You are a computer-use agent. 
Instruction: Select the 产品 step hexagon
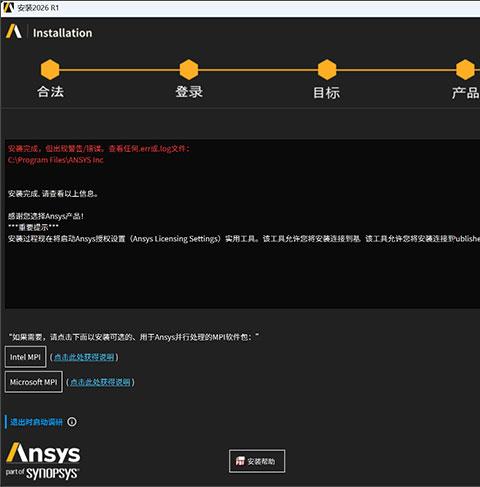coord(465,70)
